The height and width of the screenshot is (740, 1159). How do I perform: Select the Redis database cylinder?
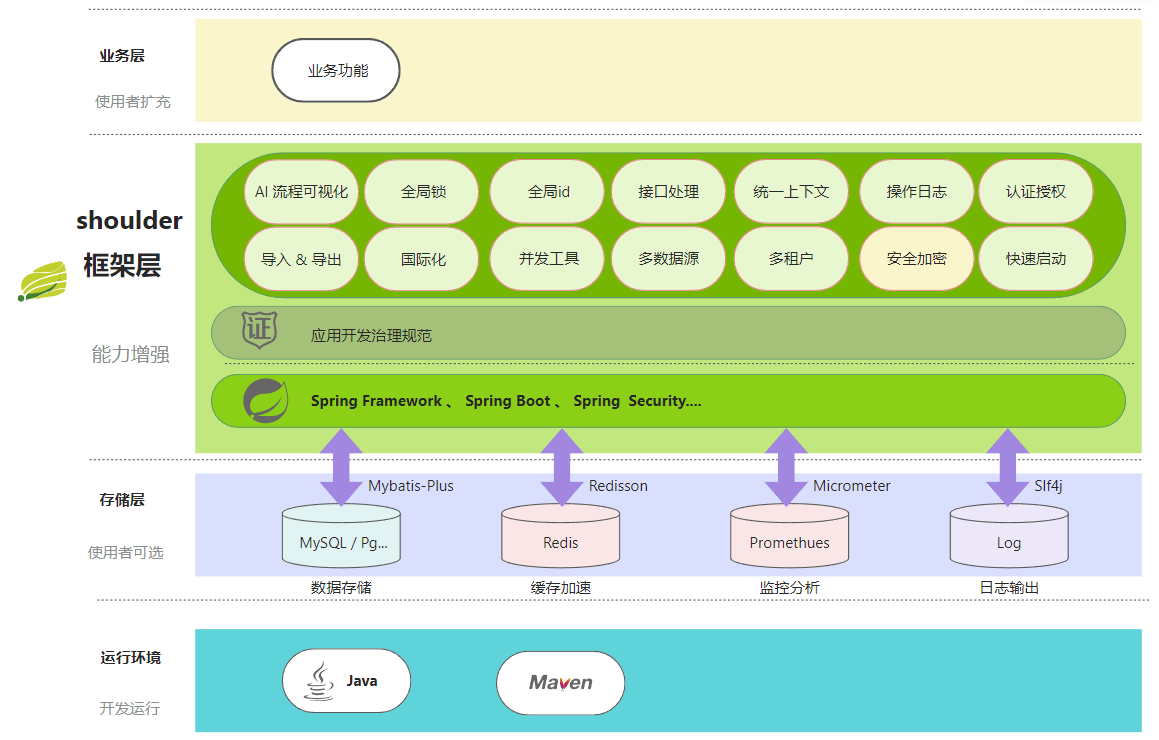(x=561, y=536)
